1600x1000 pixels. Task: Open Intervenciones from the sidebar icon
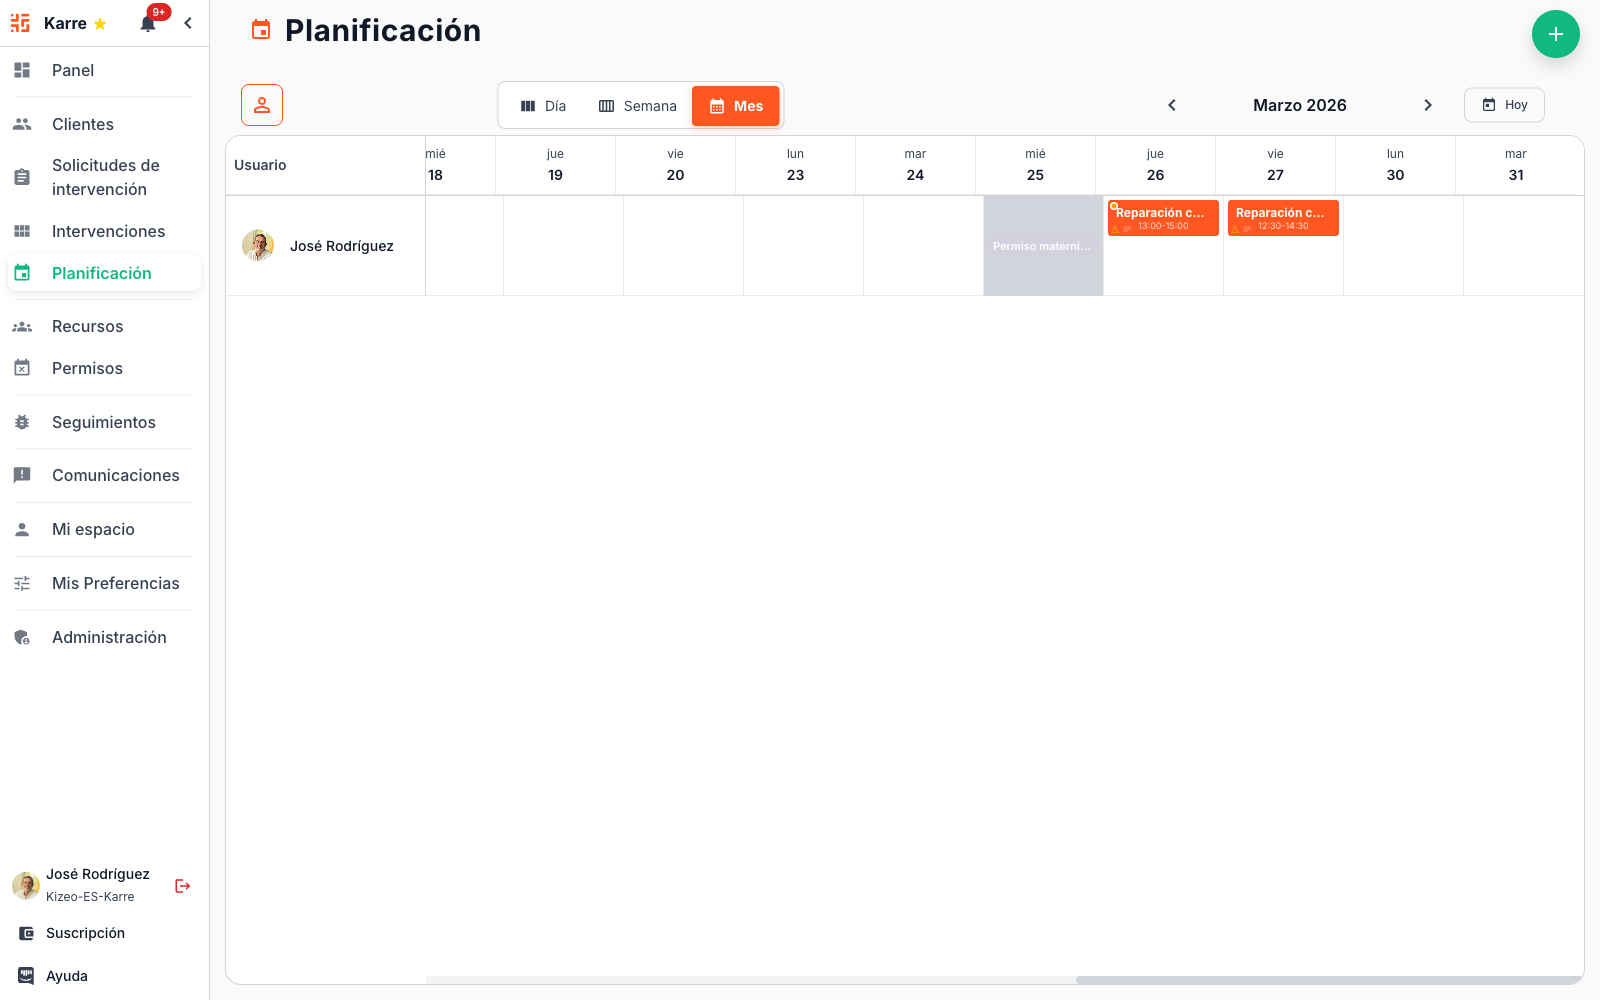point(22,231)
